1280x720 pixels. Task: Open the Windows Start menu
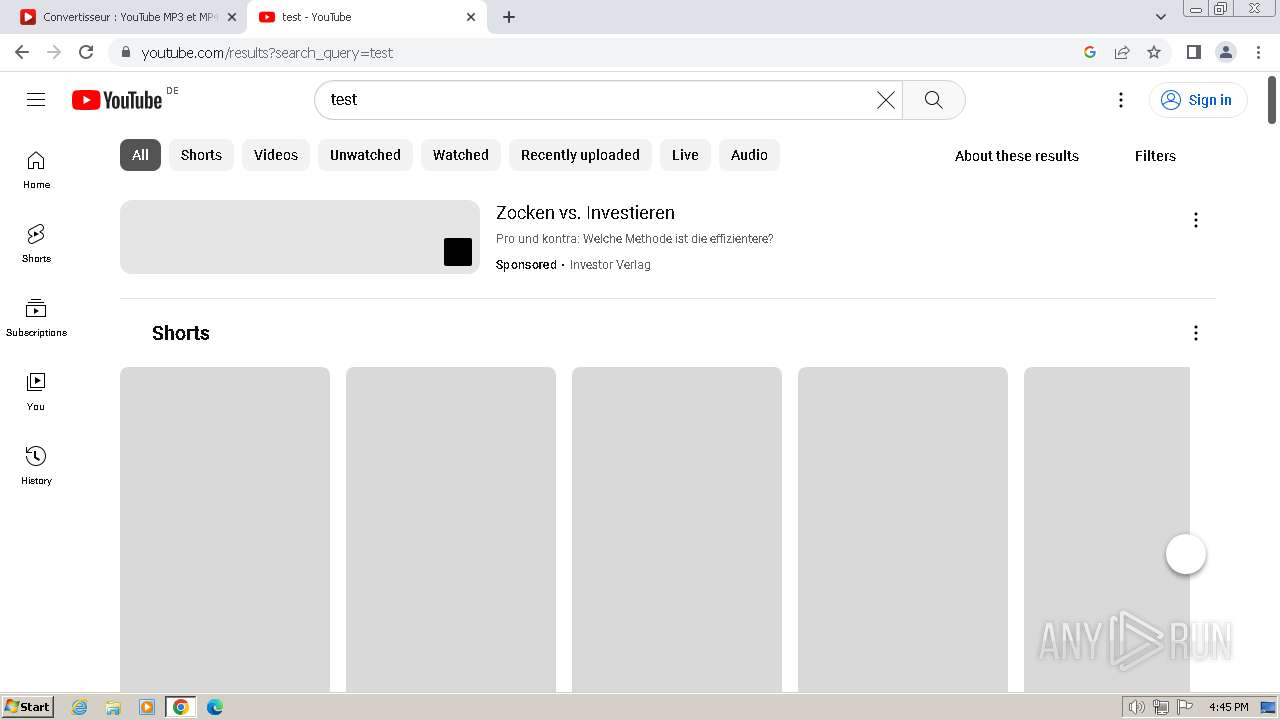point(28,706)
